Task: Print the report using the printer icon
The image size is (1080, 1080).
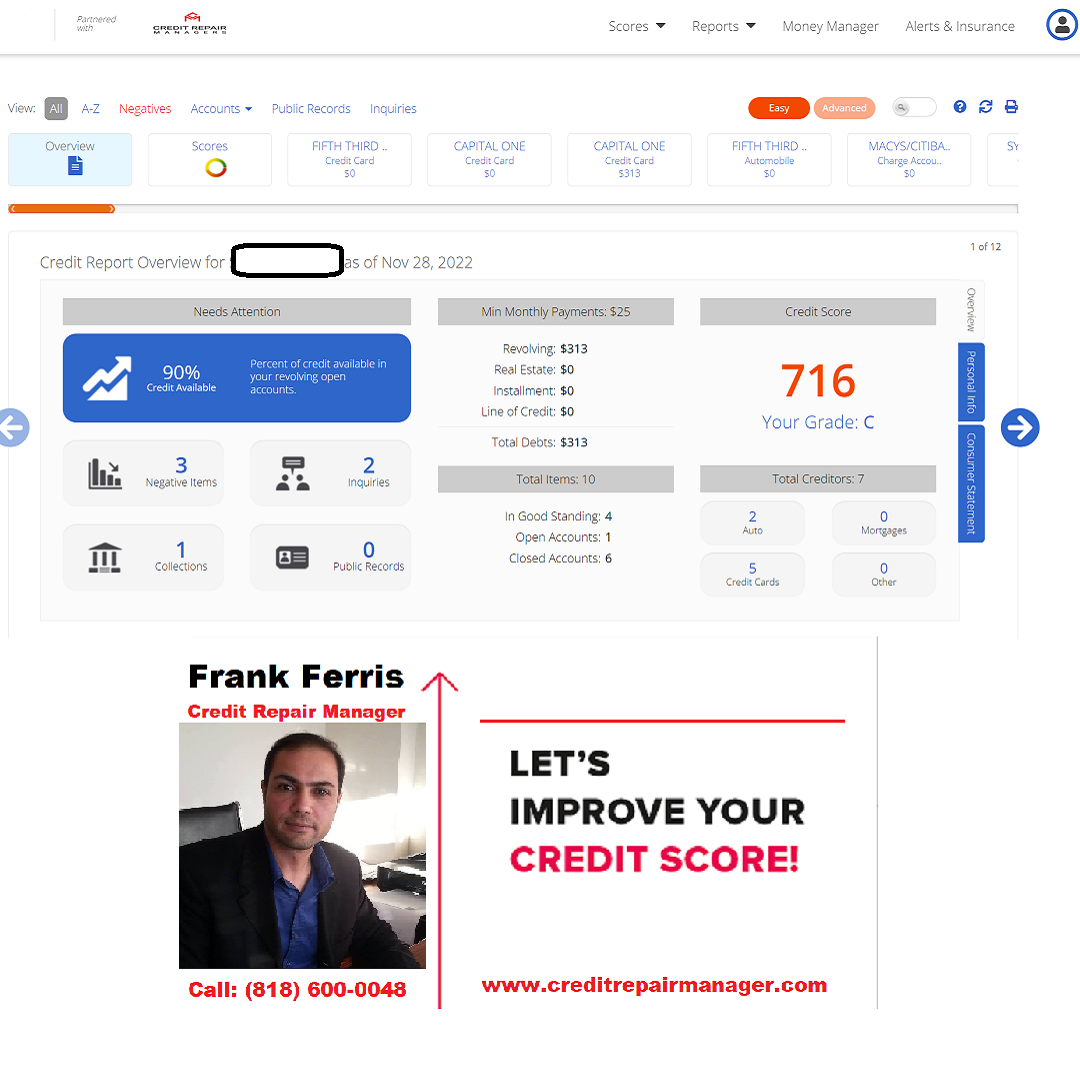Action: coord(1011,107)
